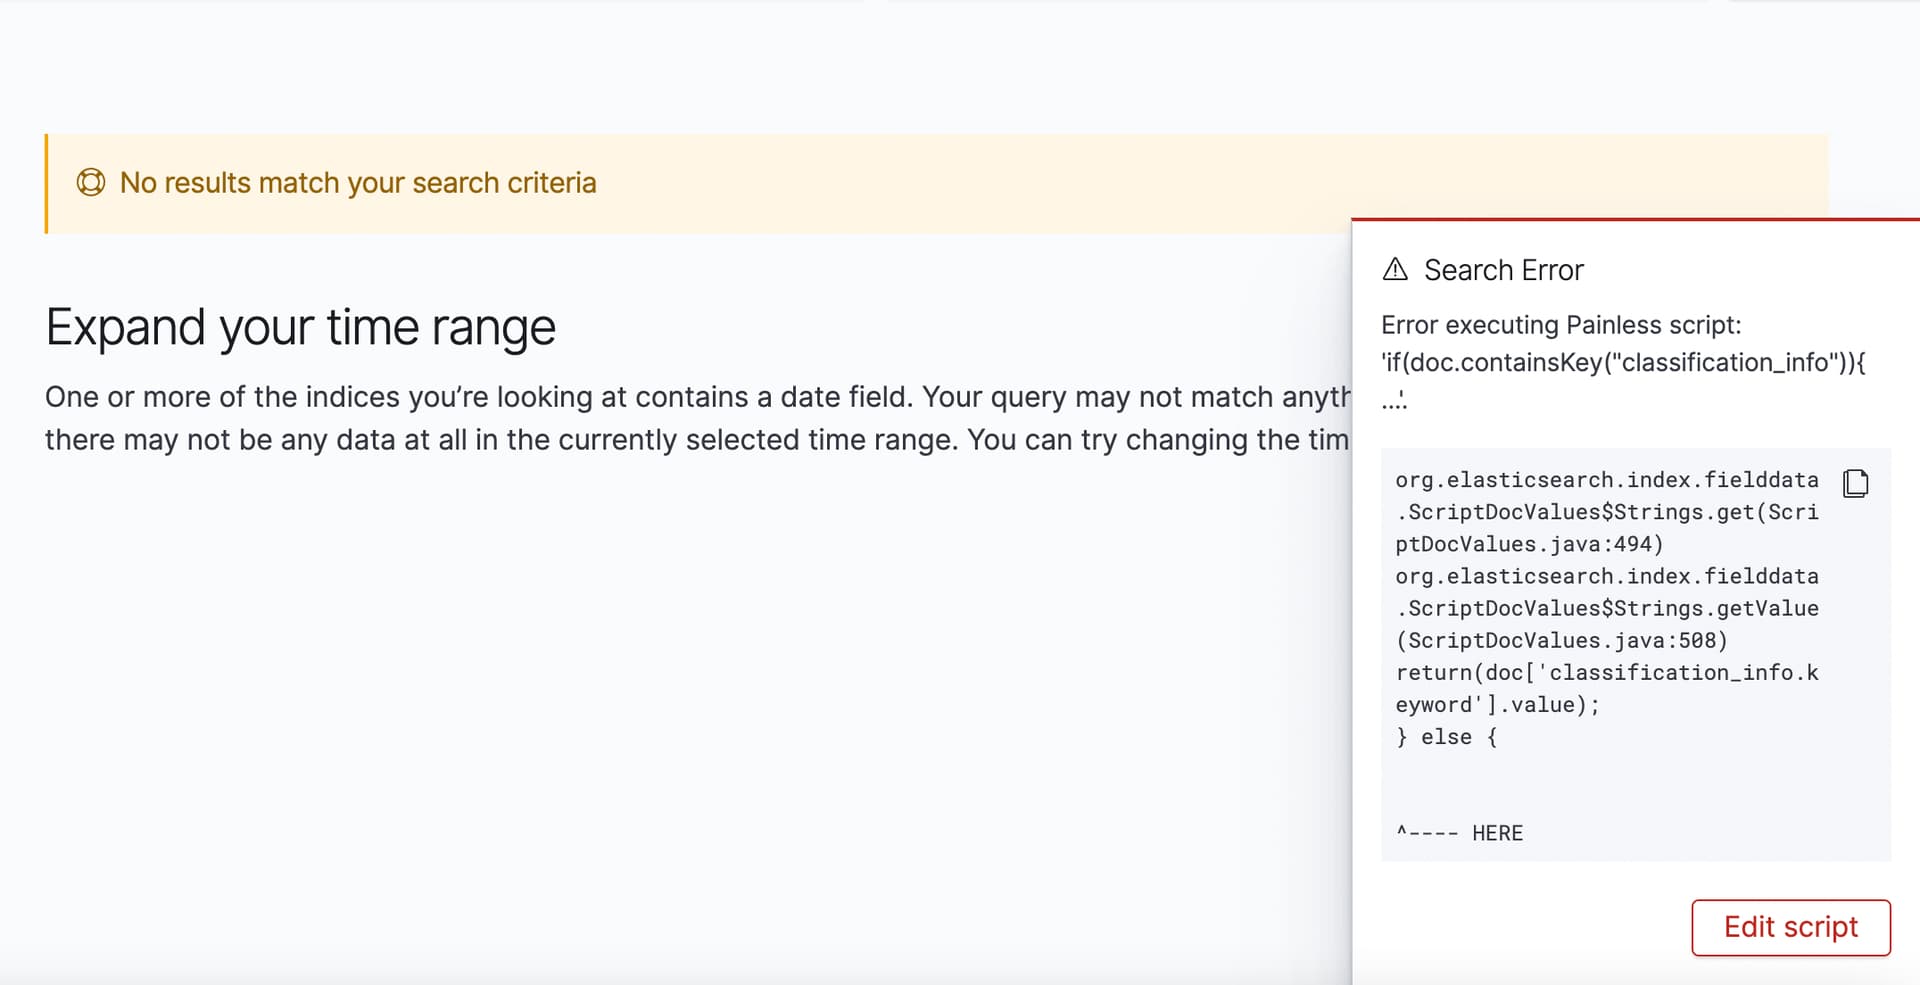Click the '.ScriptDocValues$Strings.getValue' trace line
This screenshot has height=985, width=1920.
coord(1606,608)
